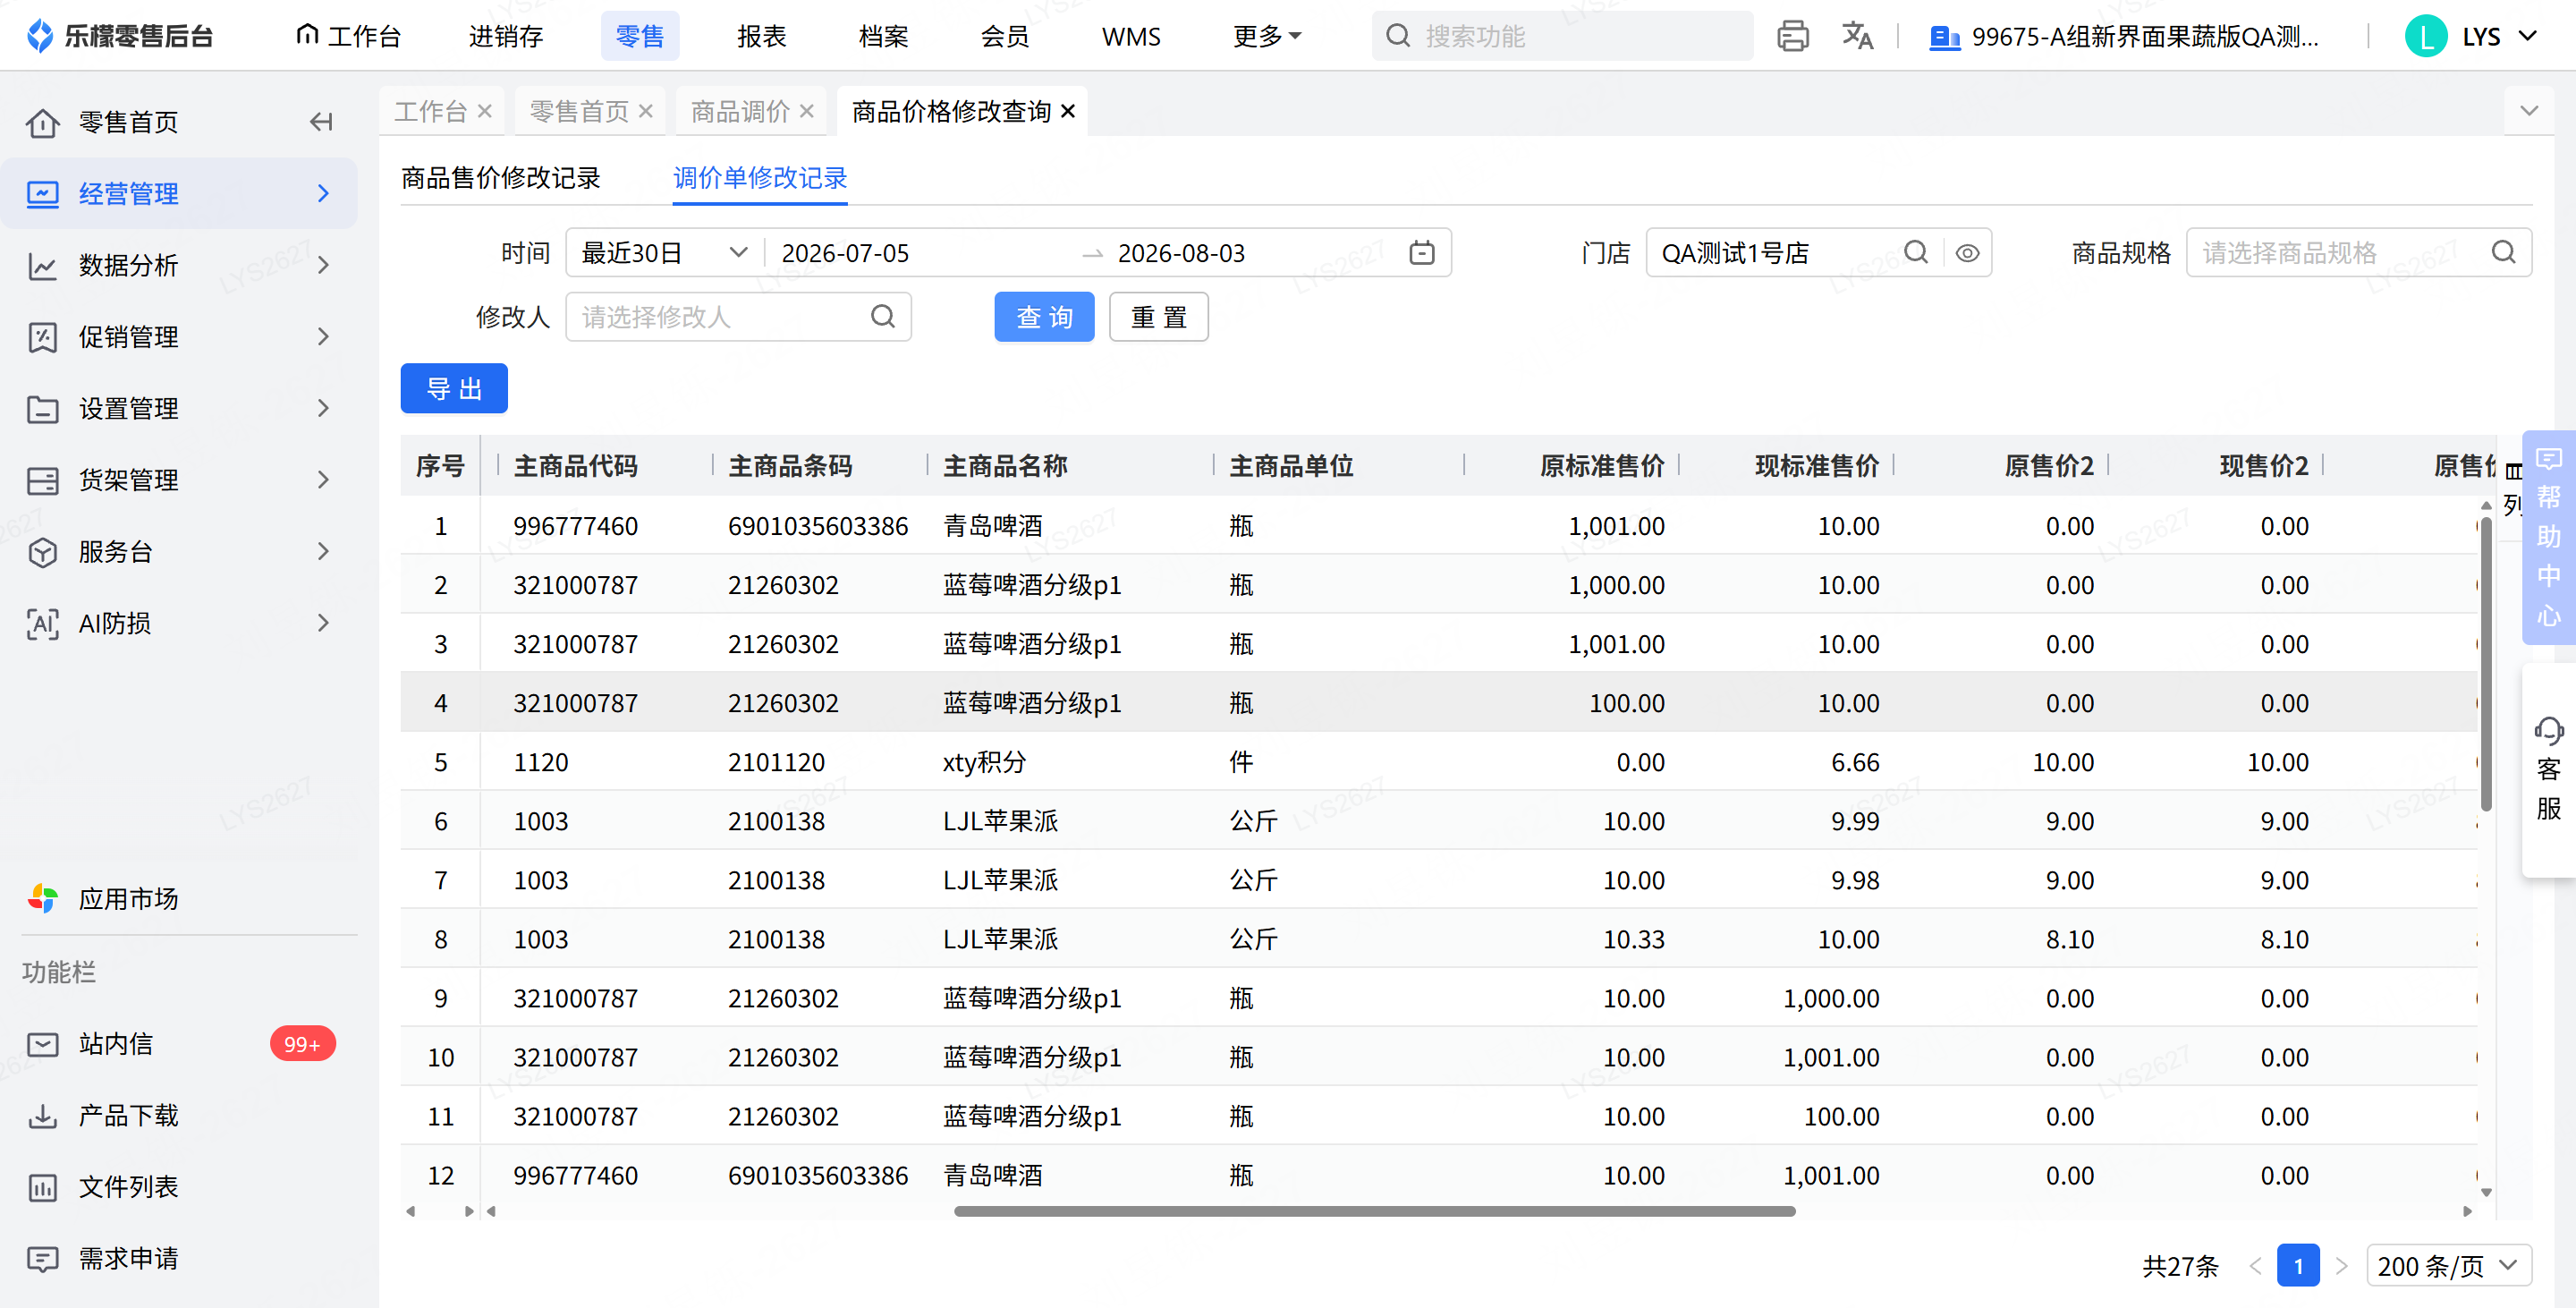
Task: Expand the 设置管理 sidebar menu
Action: click(x=323, y=408)
